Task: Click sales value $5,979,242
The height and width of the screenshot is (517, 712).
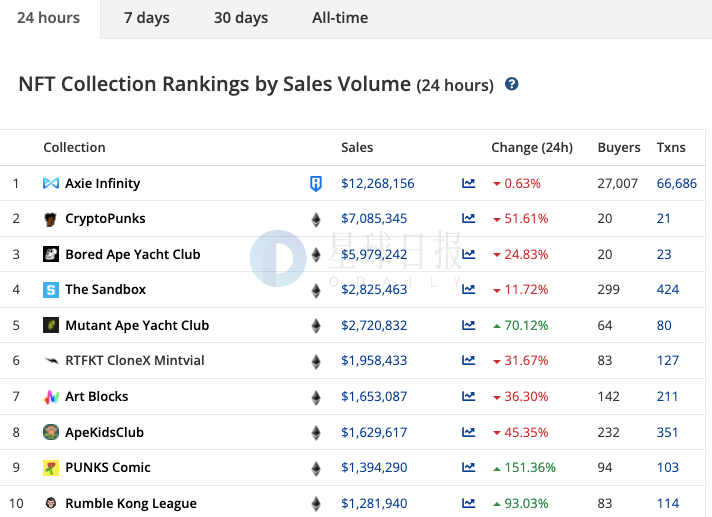Action: (374, 254)
